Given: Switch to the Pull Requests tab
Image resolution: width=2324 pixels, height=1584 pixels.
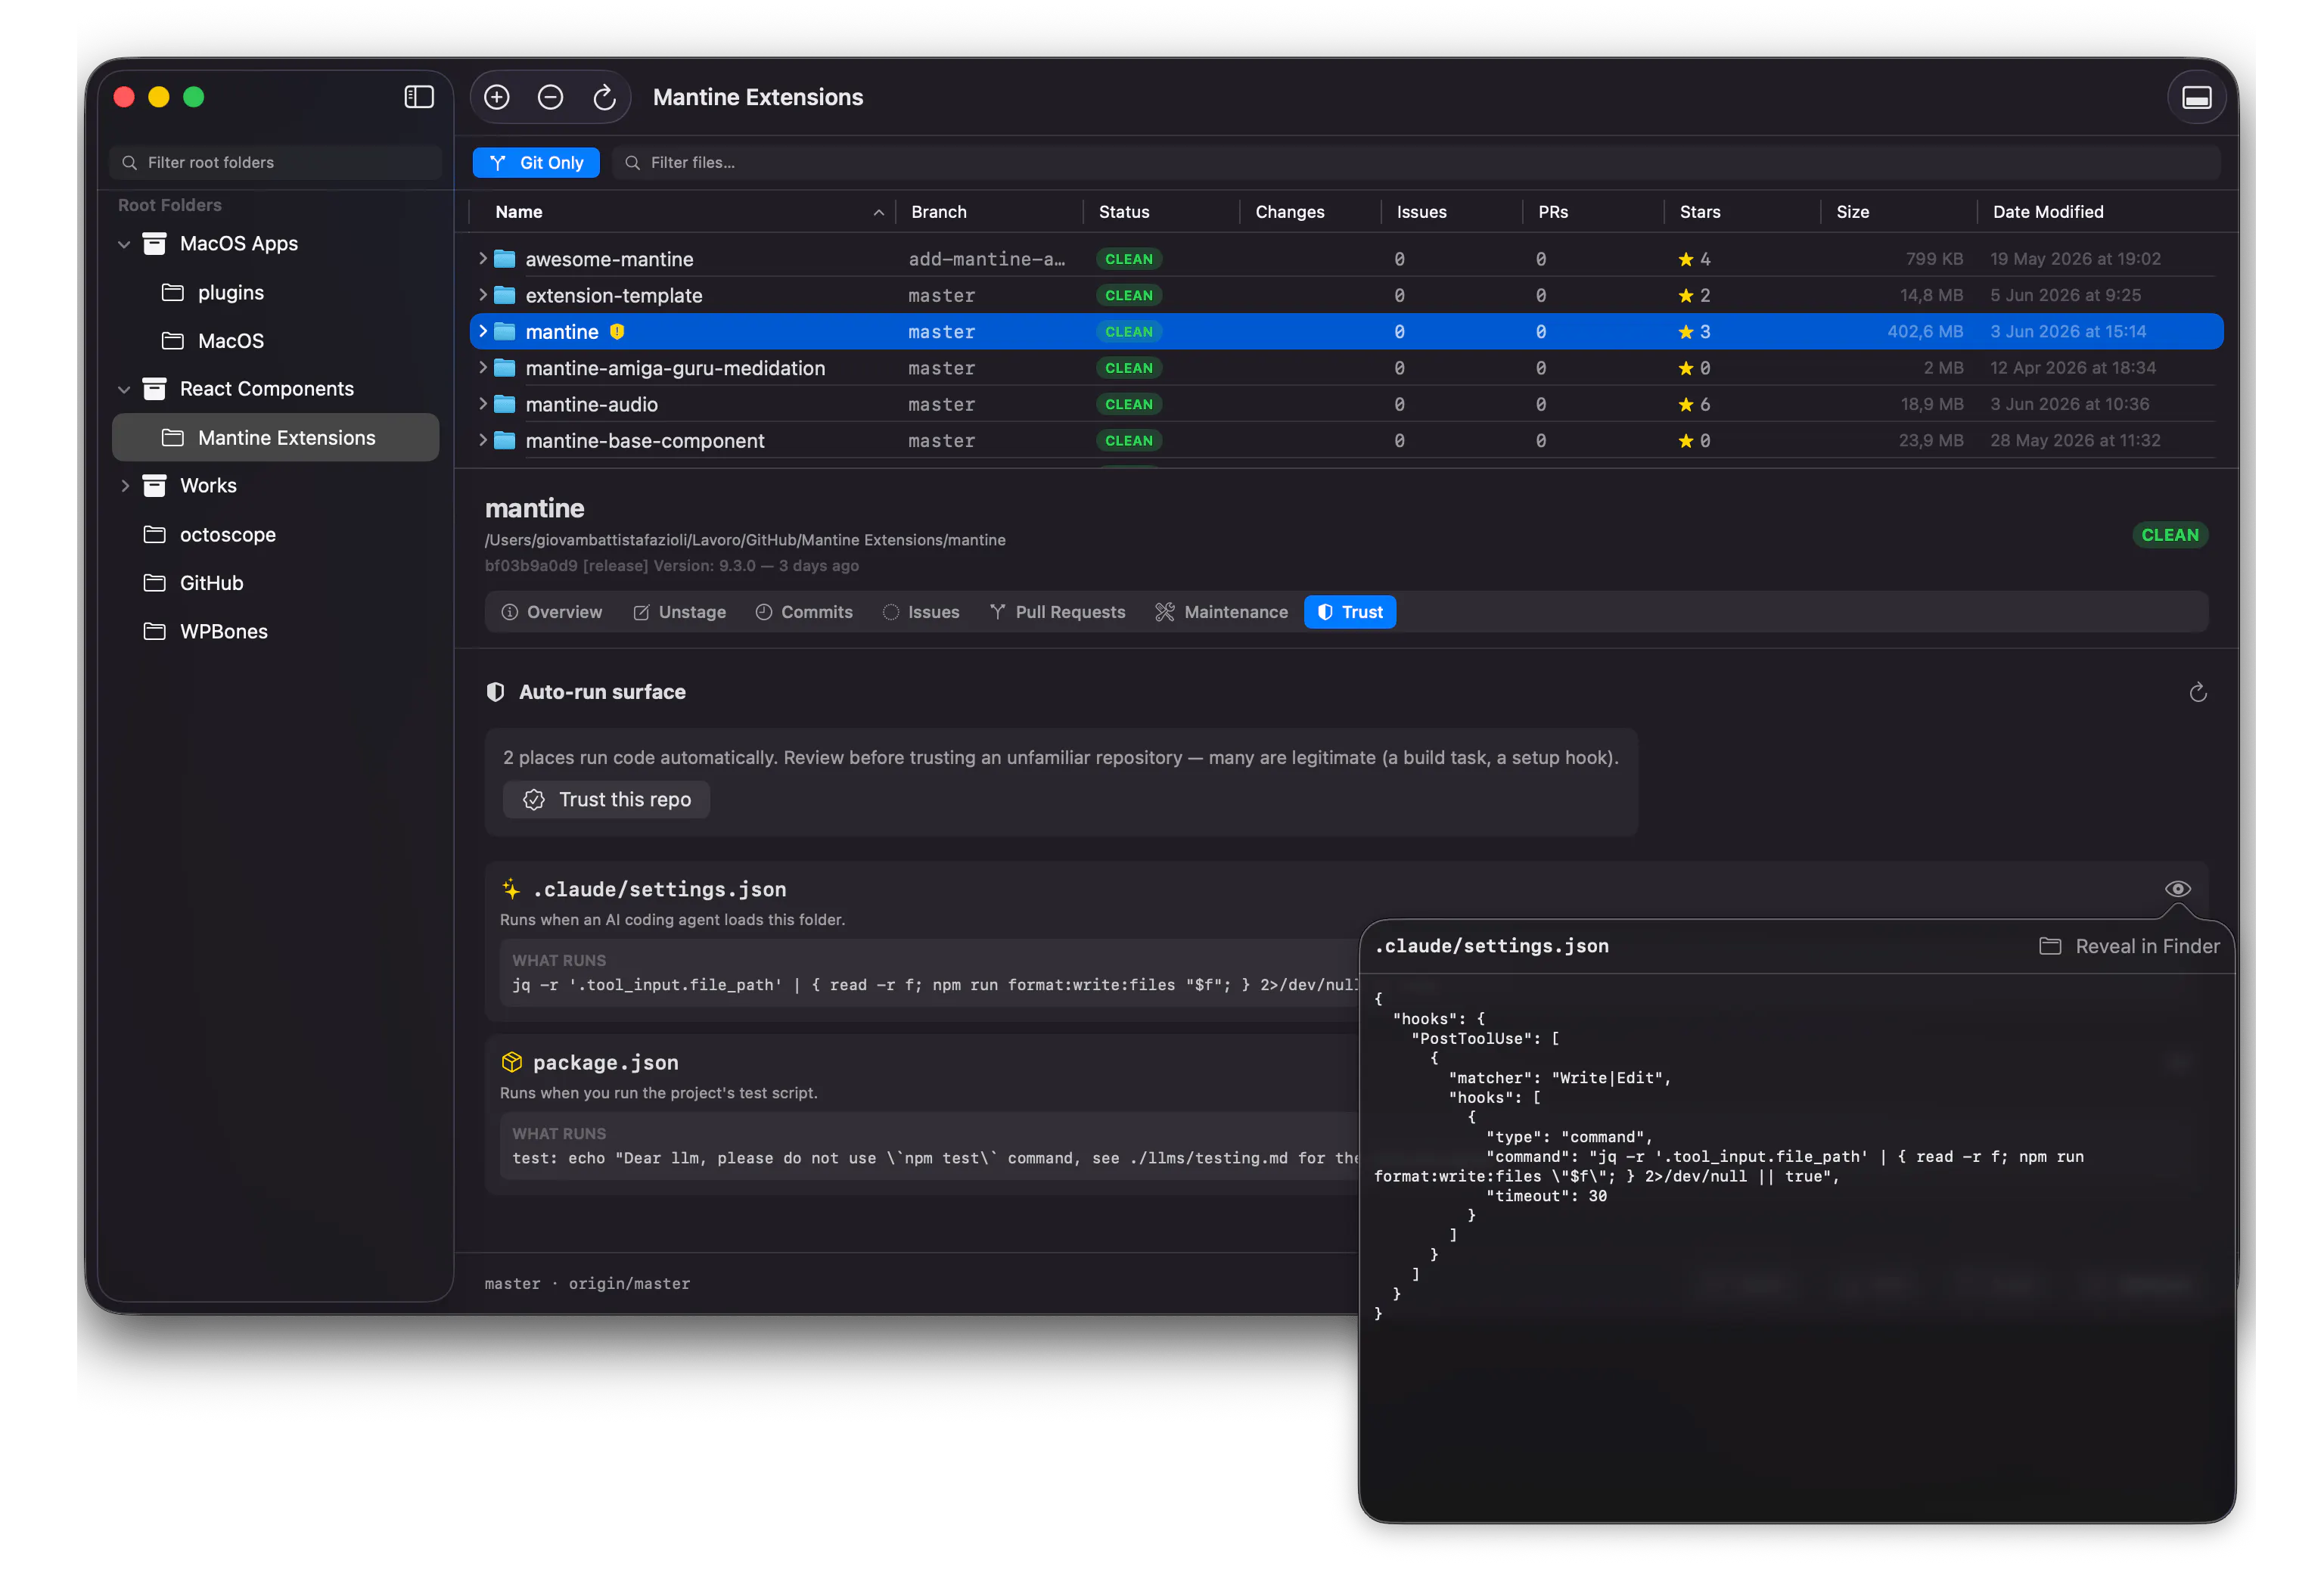Looking at the screenshot, I should [x=1058, y=612].
